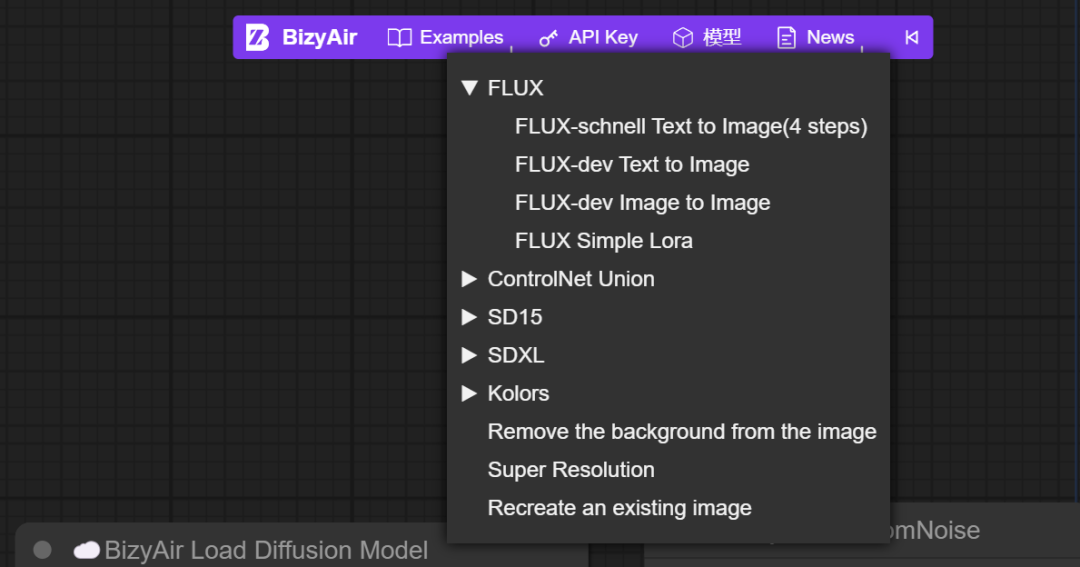
Task: Select FLUX-dev Image to Image example
Action: click(x=642, y=203)
